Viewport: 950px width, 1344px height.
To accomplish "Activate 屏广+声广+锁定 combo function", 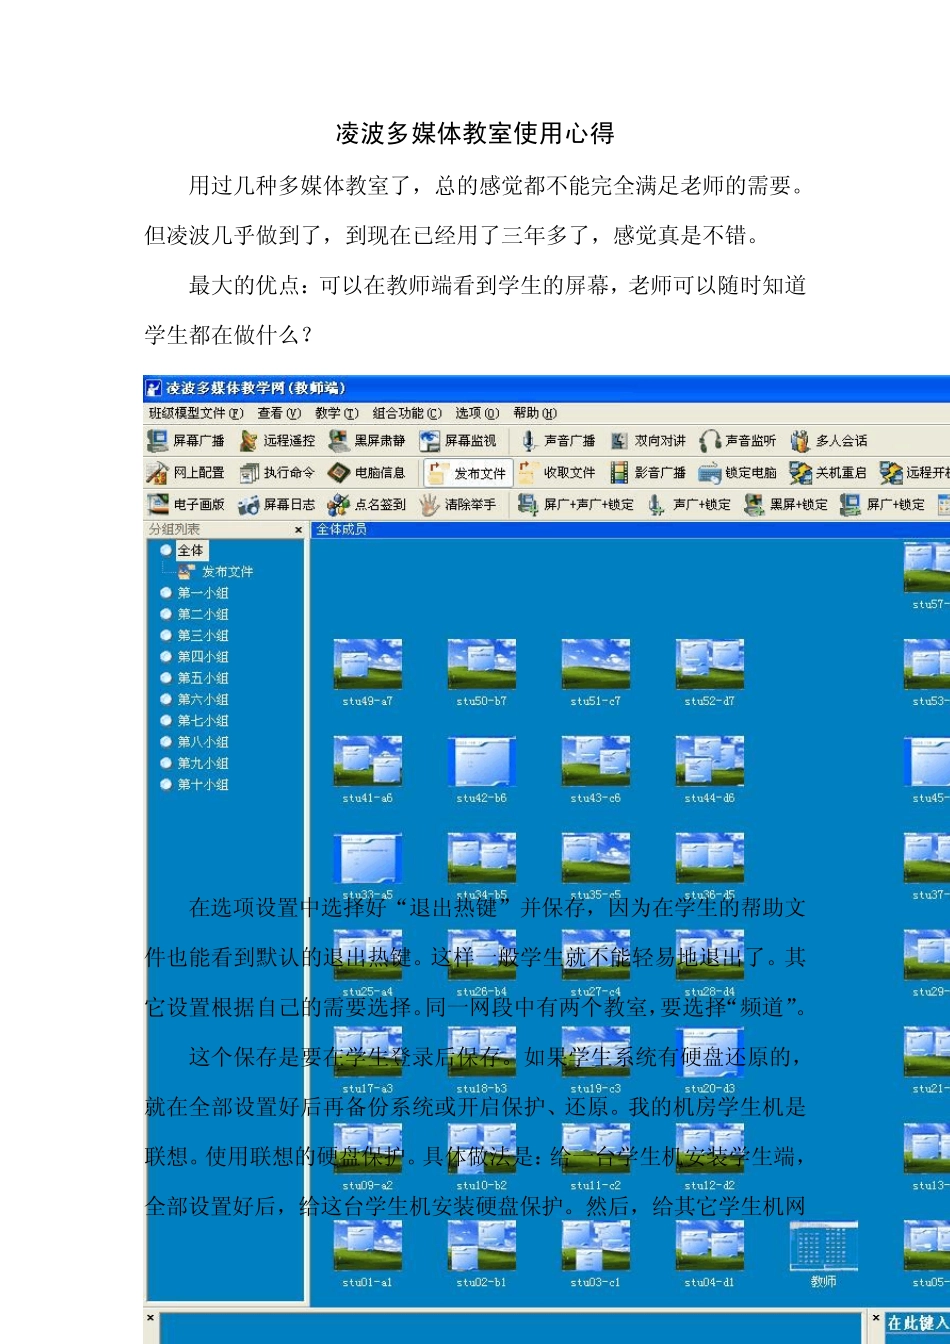I will [576, 505].
